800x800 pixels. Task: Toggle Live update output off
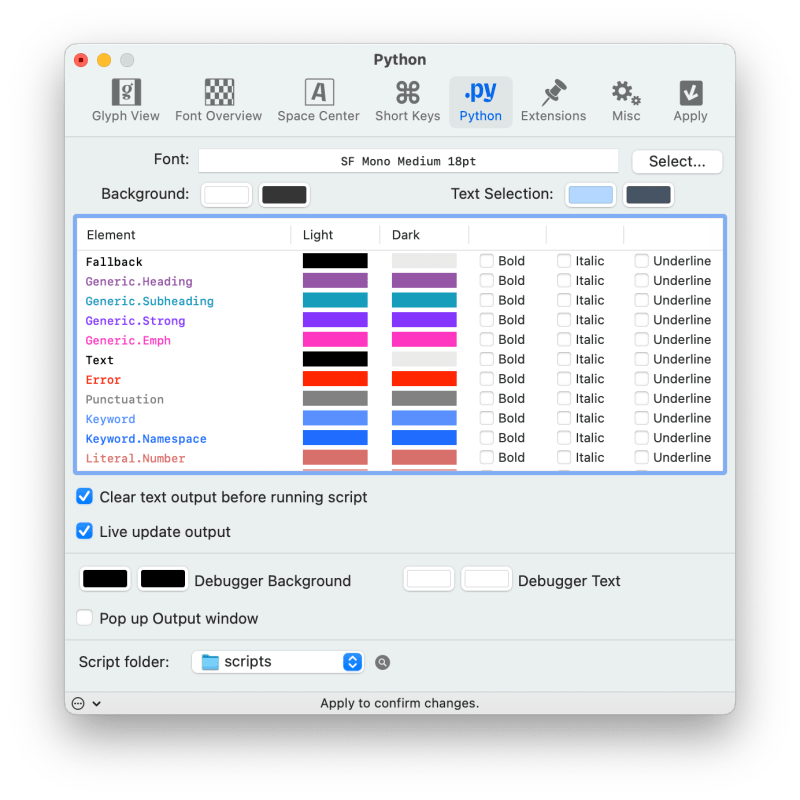(84, 531)
